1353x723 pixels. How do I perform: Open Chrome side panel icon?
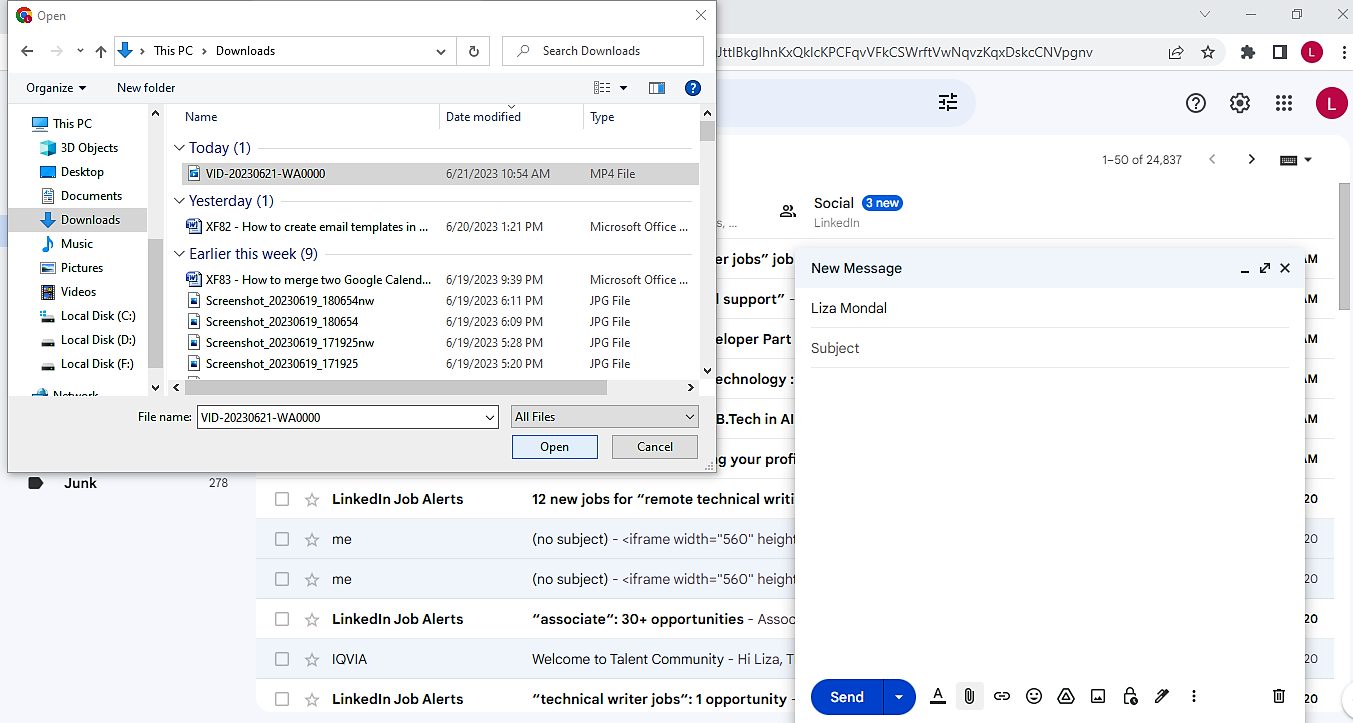[x=1279, y=52]
